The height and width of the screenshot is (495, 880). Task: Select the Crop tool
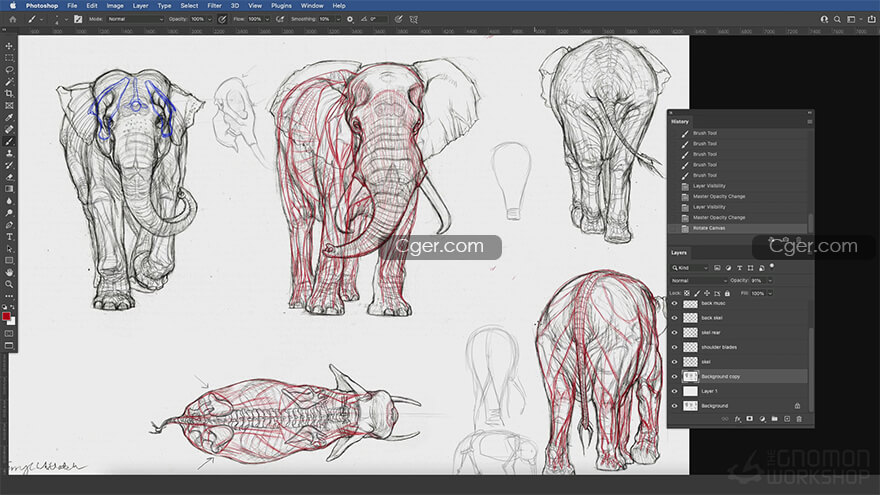(9, 94)
